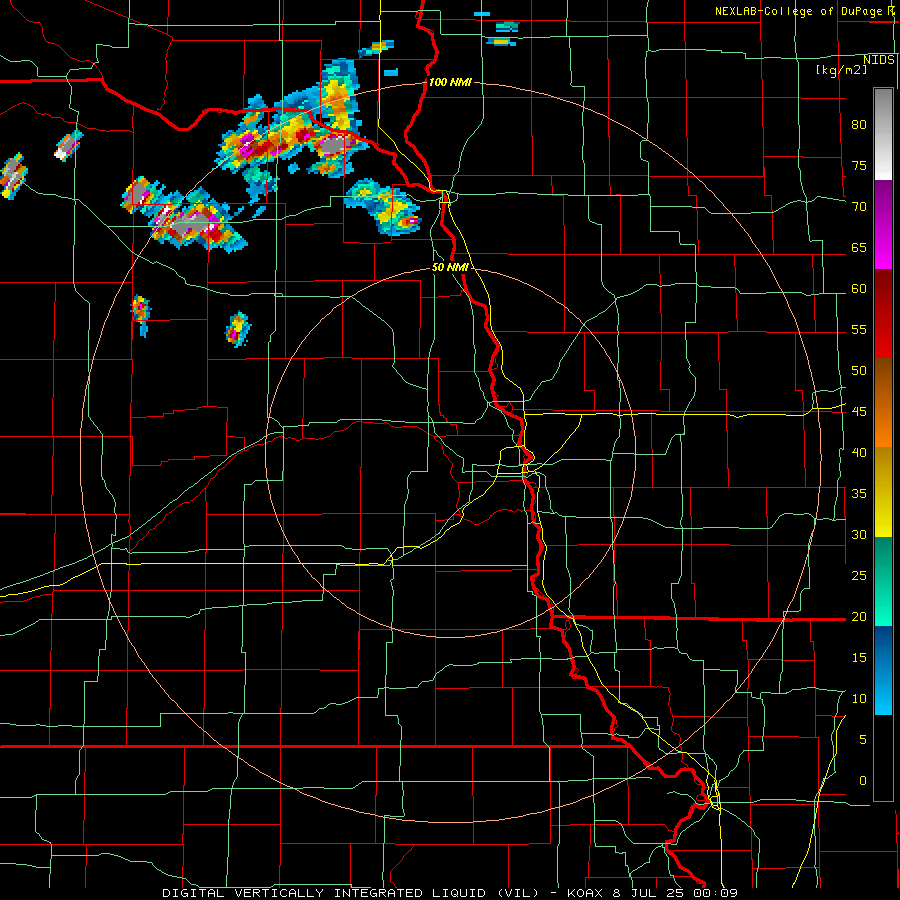This screenshot has height=900, width=900.
Task: Click the 65 value on the VIL scale
Action: click(x=859, y=247)
